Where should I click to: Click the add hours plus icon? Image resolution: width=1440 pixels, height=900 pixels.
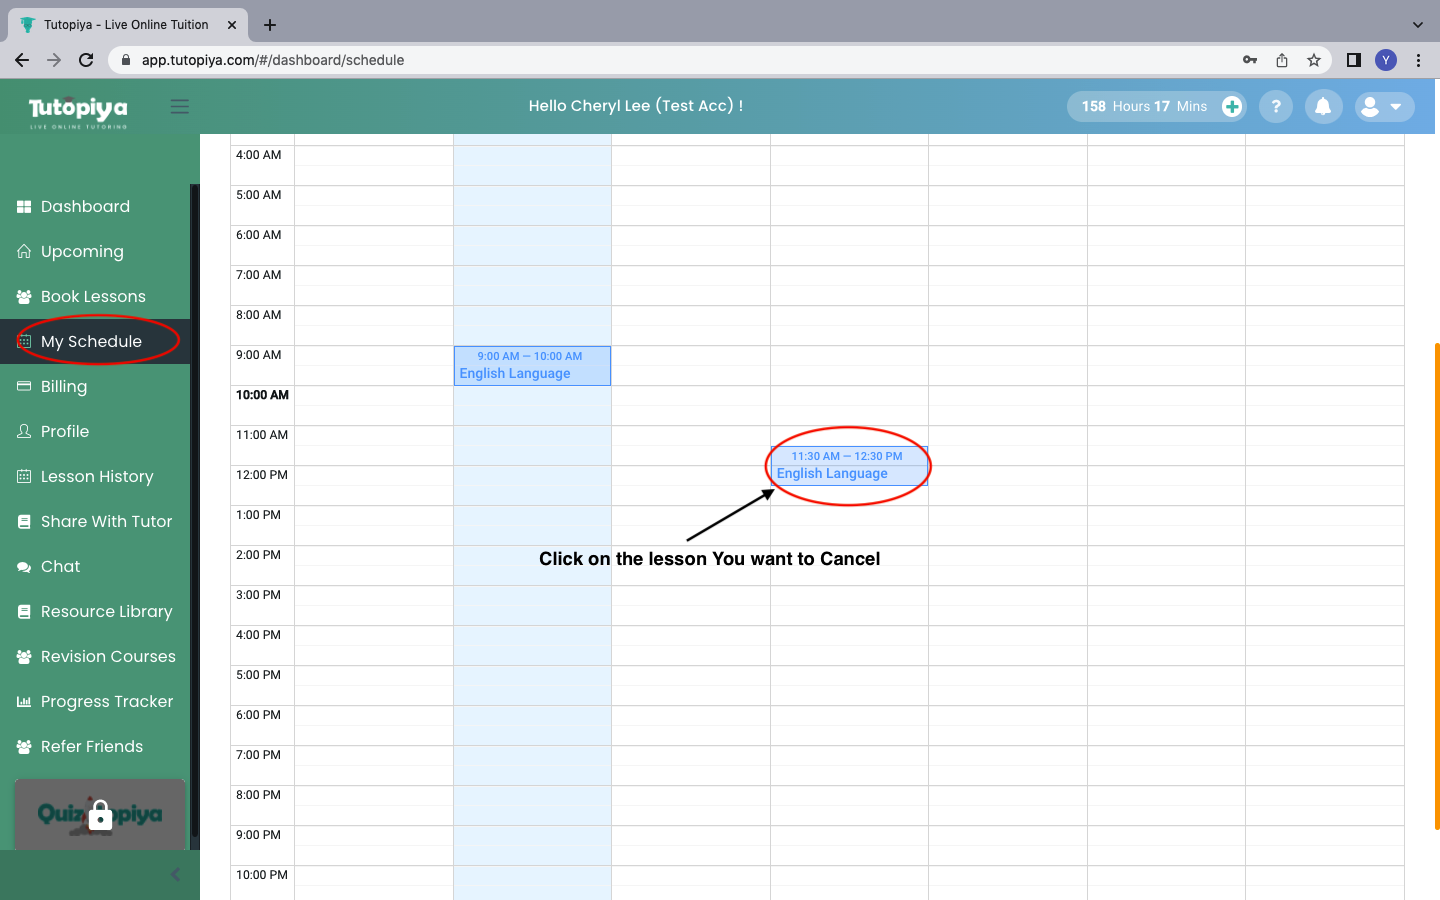tap(1232, 107)
